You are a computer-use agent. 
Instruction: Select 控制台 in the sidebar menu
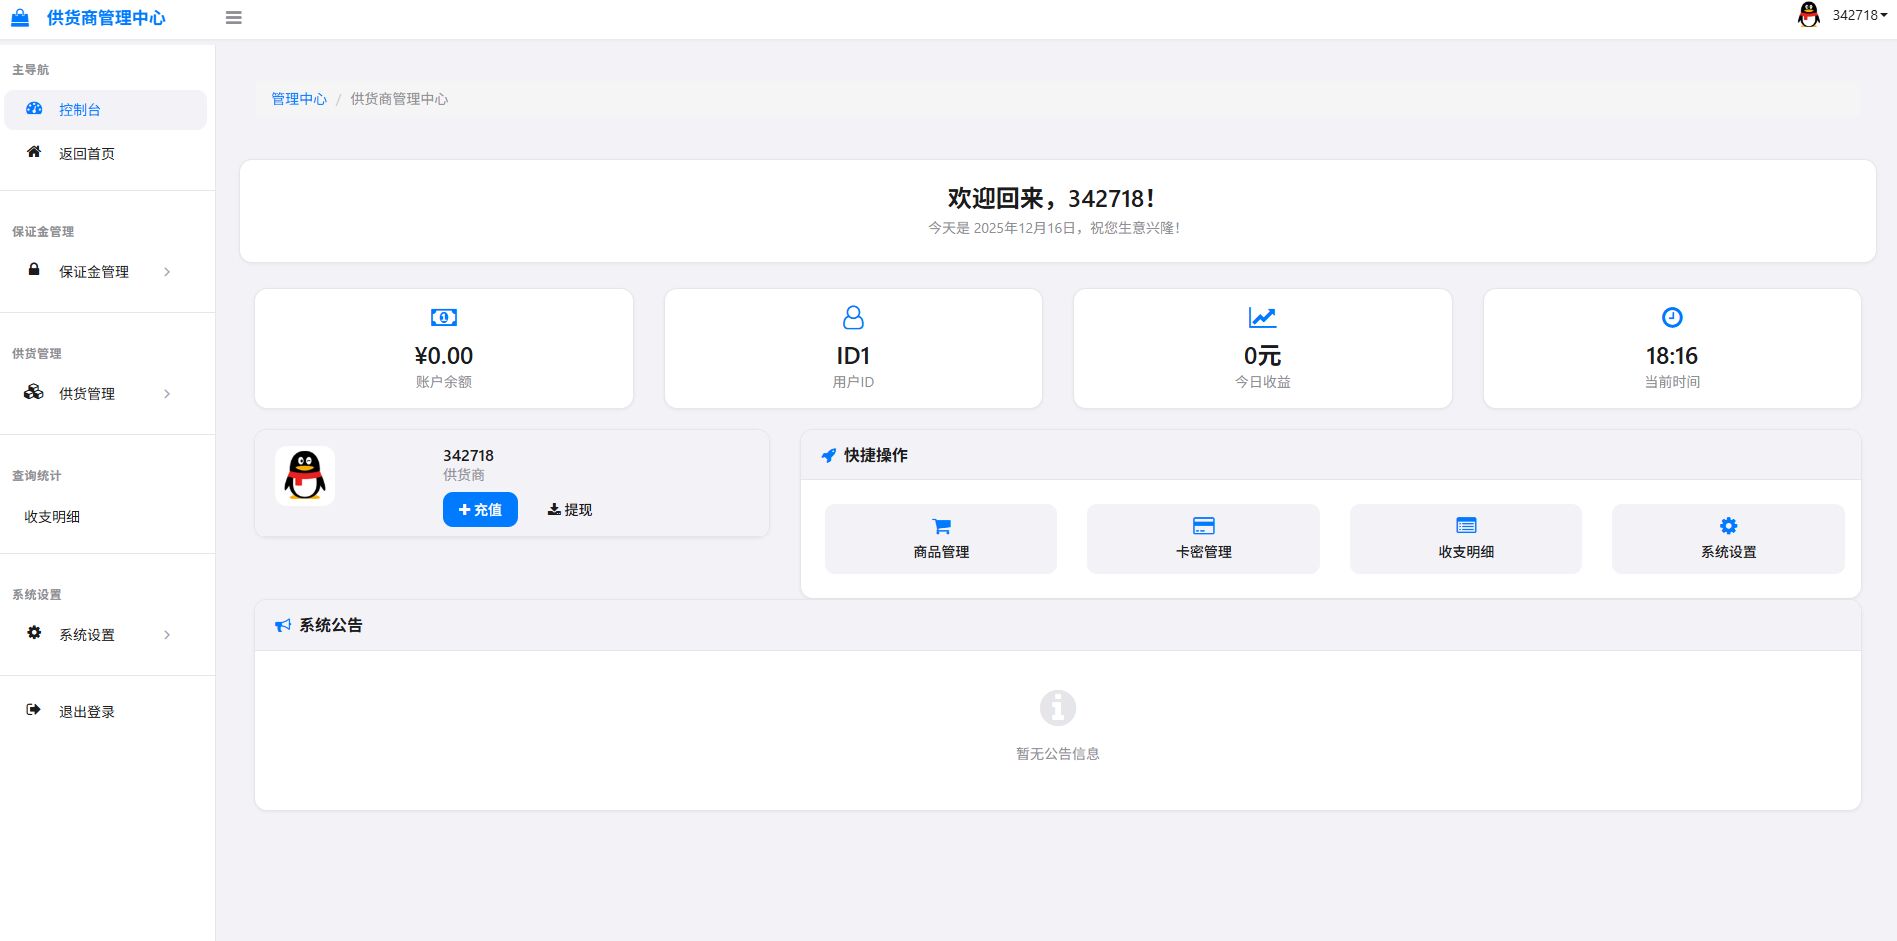80,110
